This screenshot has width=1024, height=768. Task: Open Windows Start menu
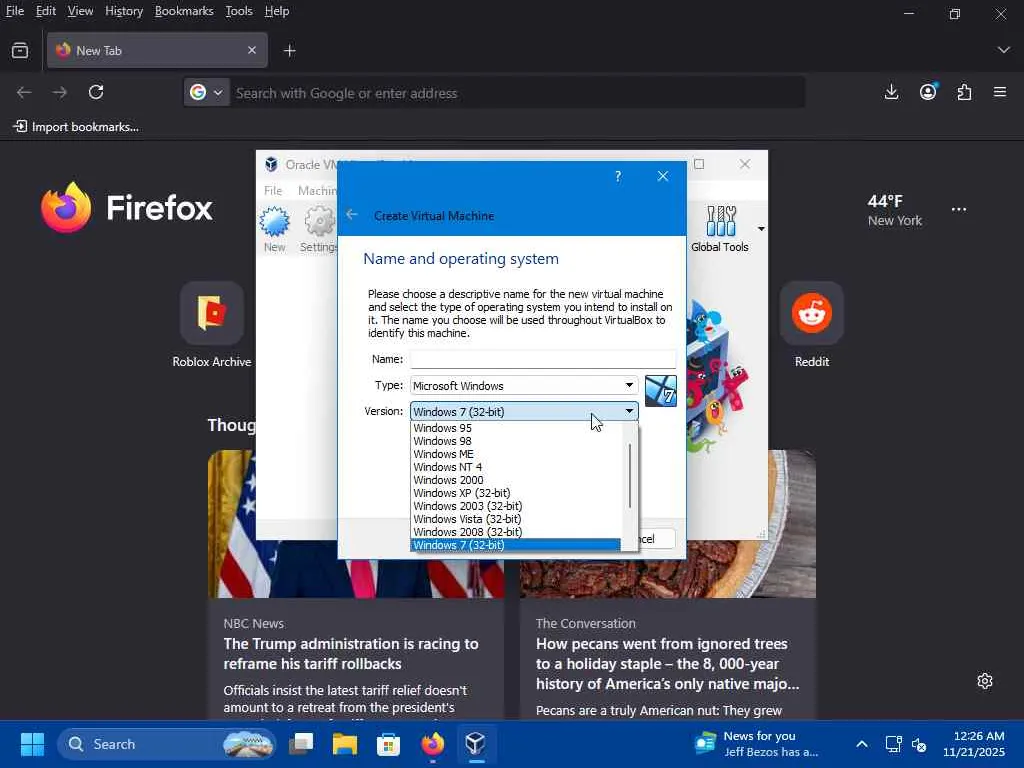(32, 744)
